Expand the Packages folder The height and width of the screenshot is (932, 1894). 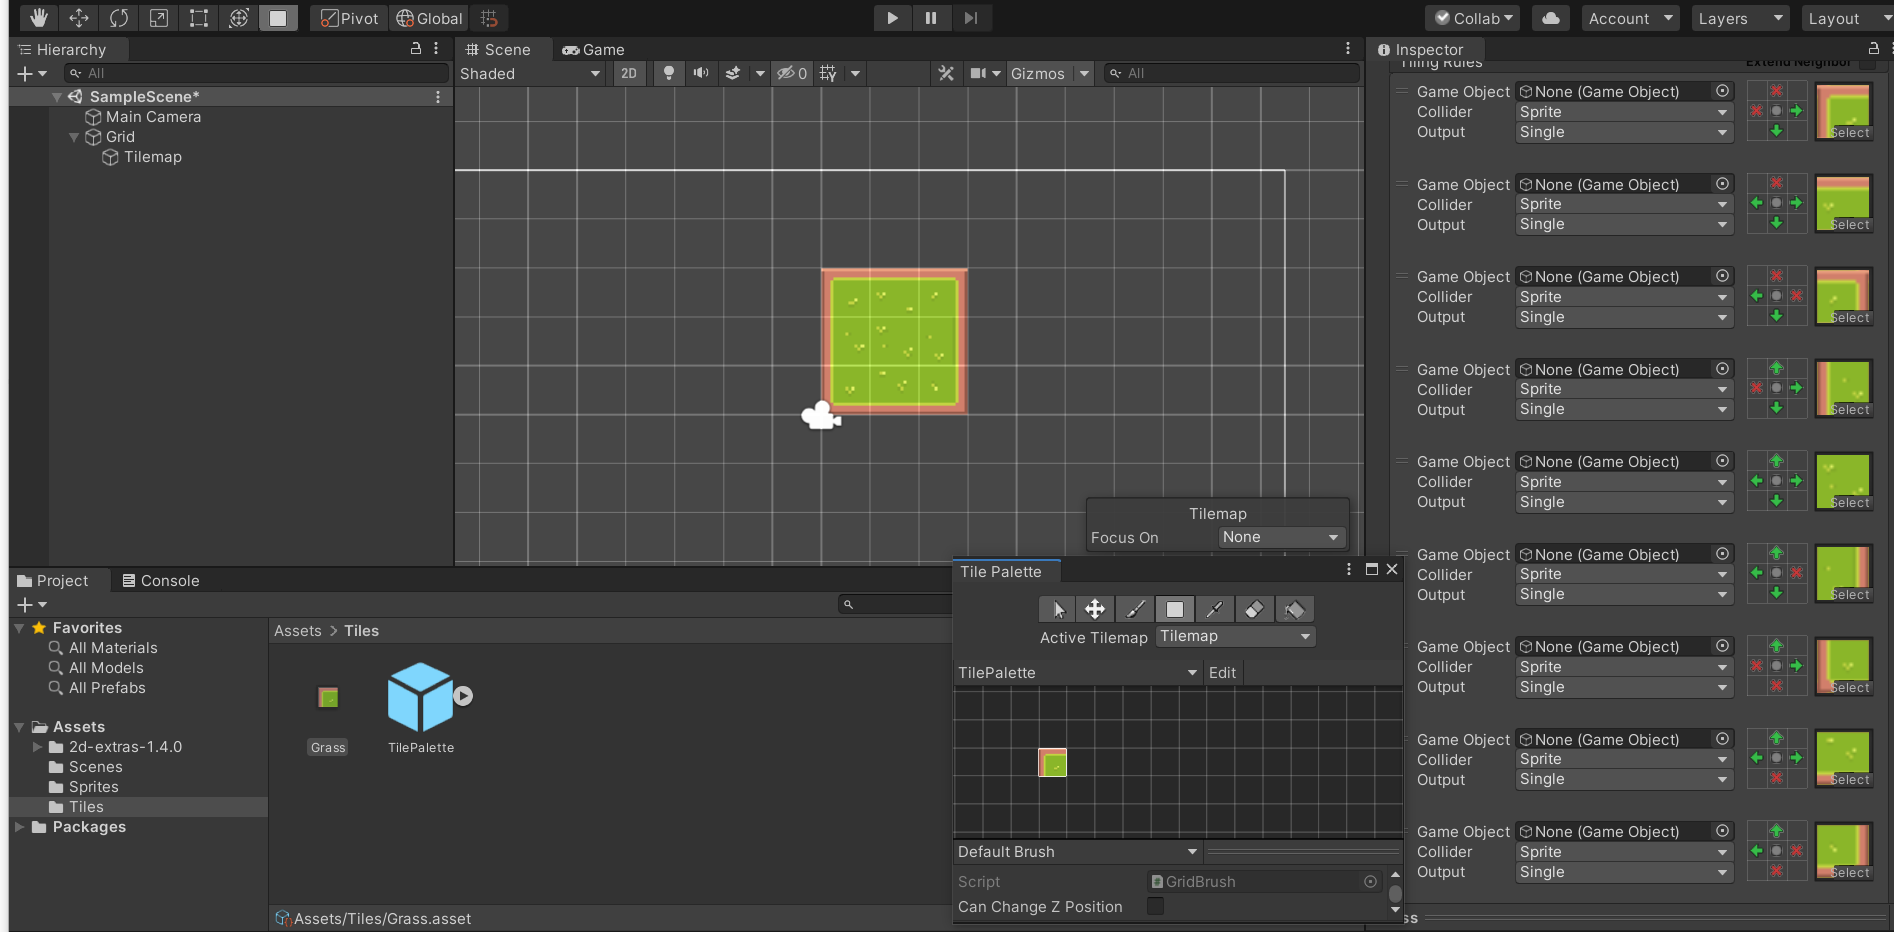19,827
